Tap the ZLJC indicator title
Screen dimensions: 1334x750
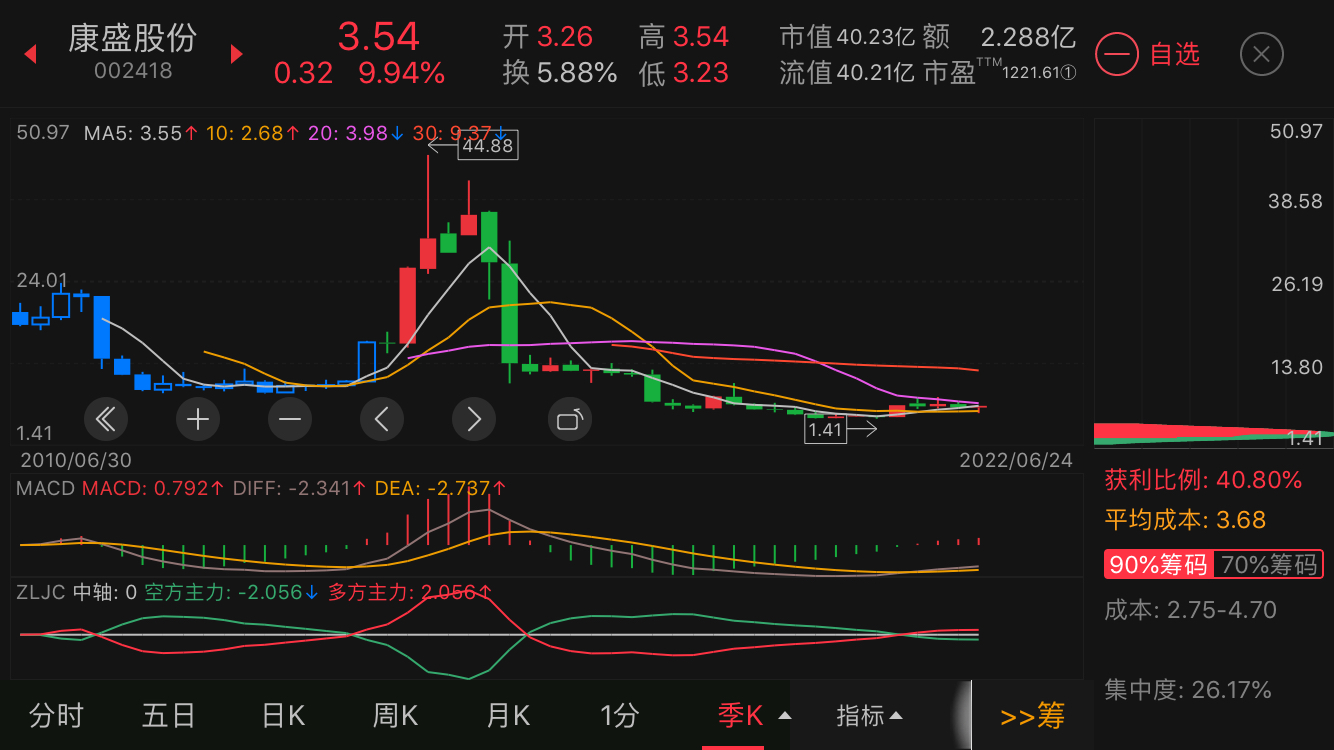coord(41,592)
